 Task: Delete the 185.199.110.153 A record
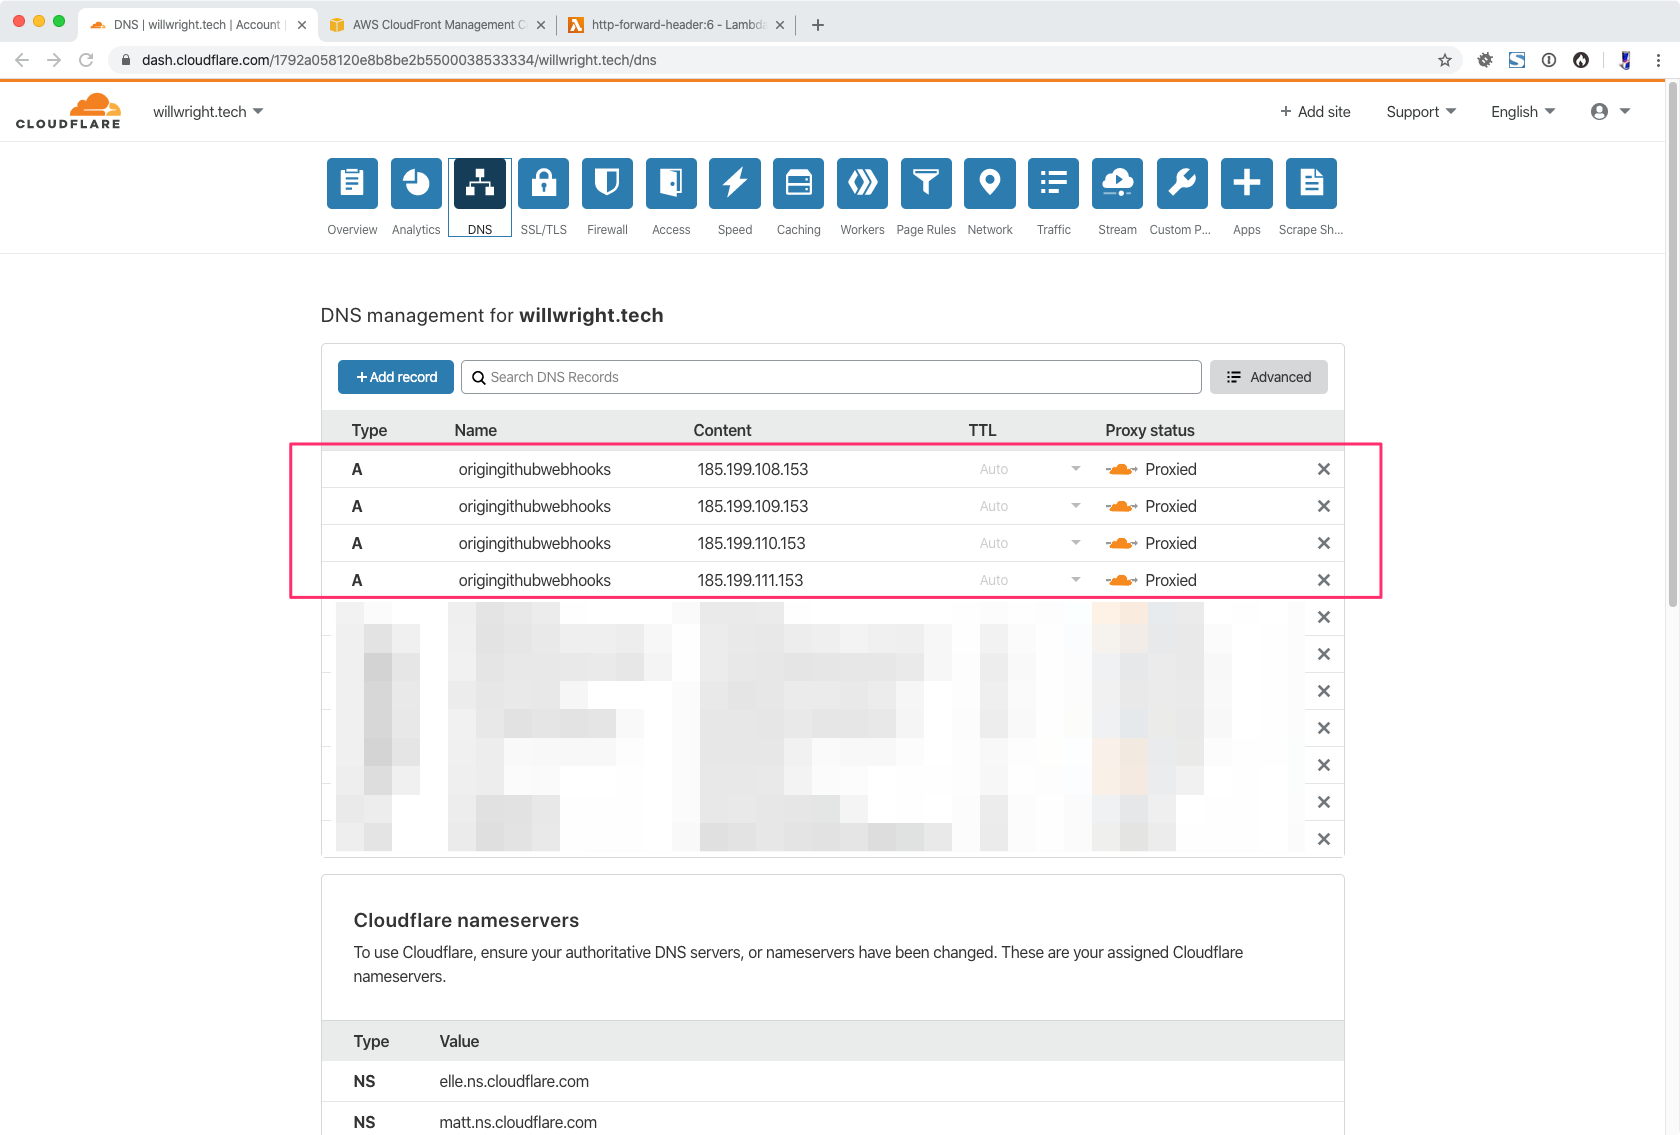coord(1324,543)
